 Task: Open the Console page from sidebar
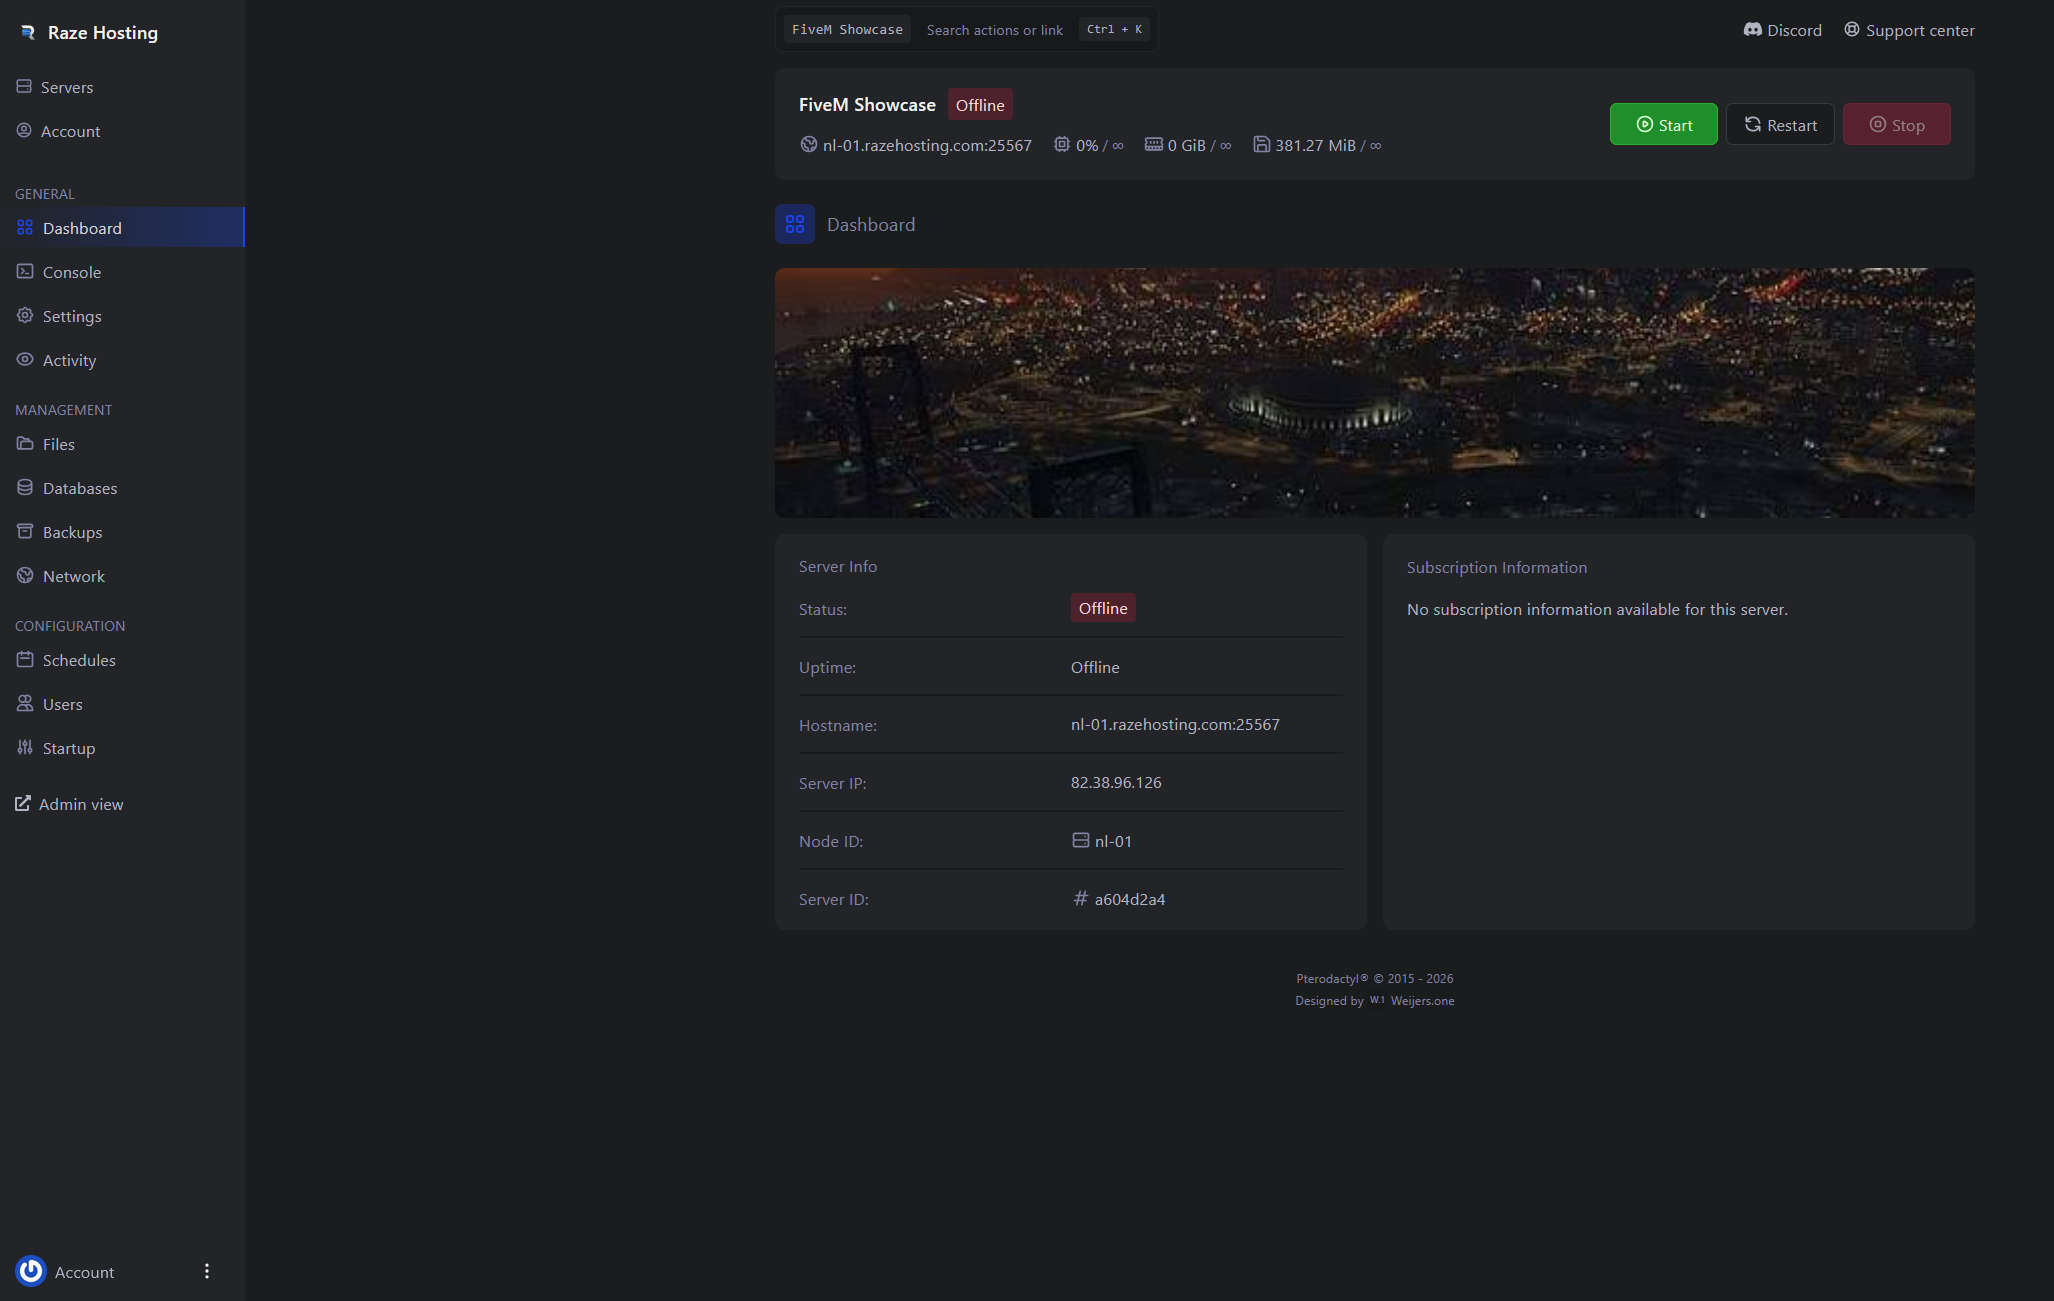tap(122, 272)
